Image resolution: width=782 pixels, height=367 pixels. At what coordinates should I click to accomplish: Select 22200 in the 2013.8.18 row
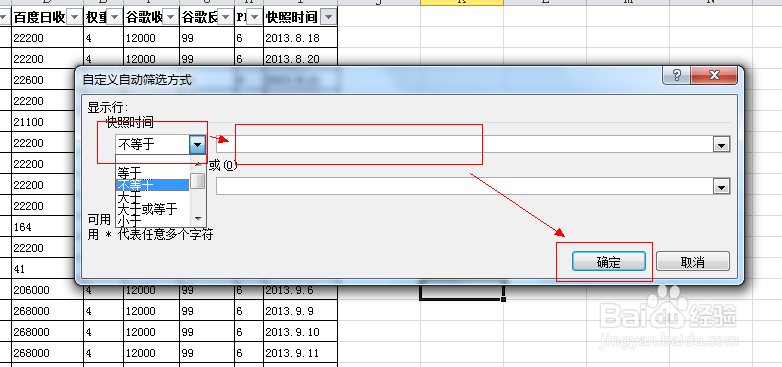click(47, 38)
